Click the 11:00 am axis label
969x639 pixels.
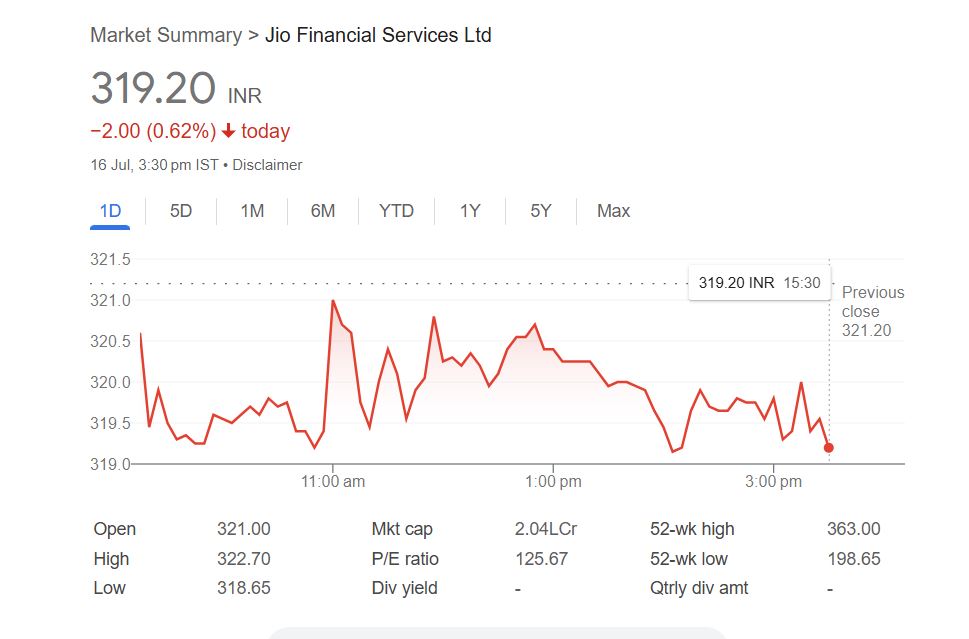click(333, 482)
